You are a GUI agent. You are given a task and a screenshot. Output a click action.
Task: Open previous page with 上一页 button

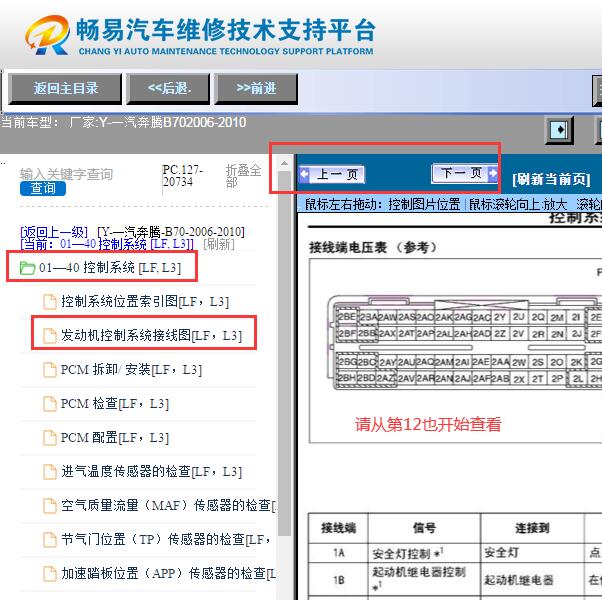332,175
